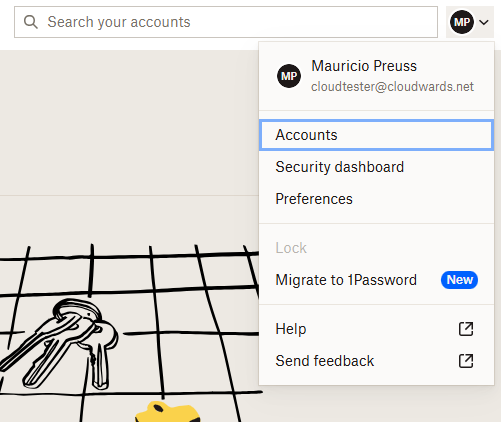This screenshot has width=501, height=422.
Task: Open the Accounts menu item
Action: click(376, 135)
